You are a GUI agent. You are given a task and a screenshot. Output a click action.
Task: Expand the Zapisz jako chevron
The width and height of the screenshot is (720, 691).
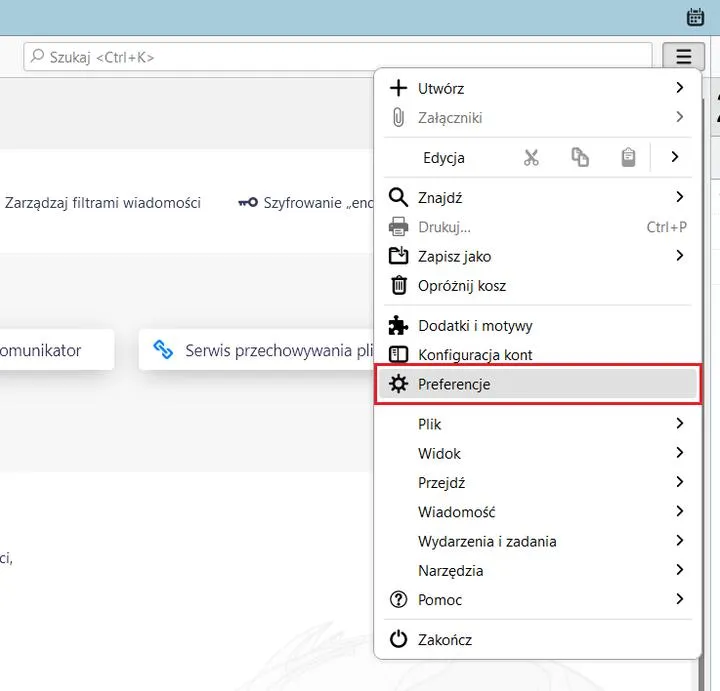[x=680, y=255]
